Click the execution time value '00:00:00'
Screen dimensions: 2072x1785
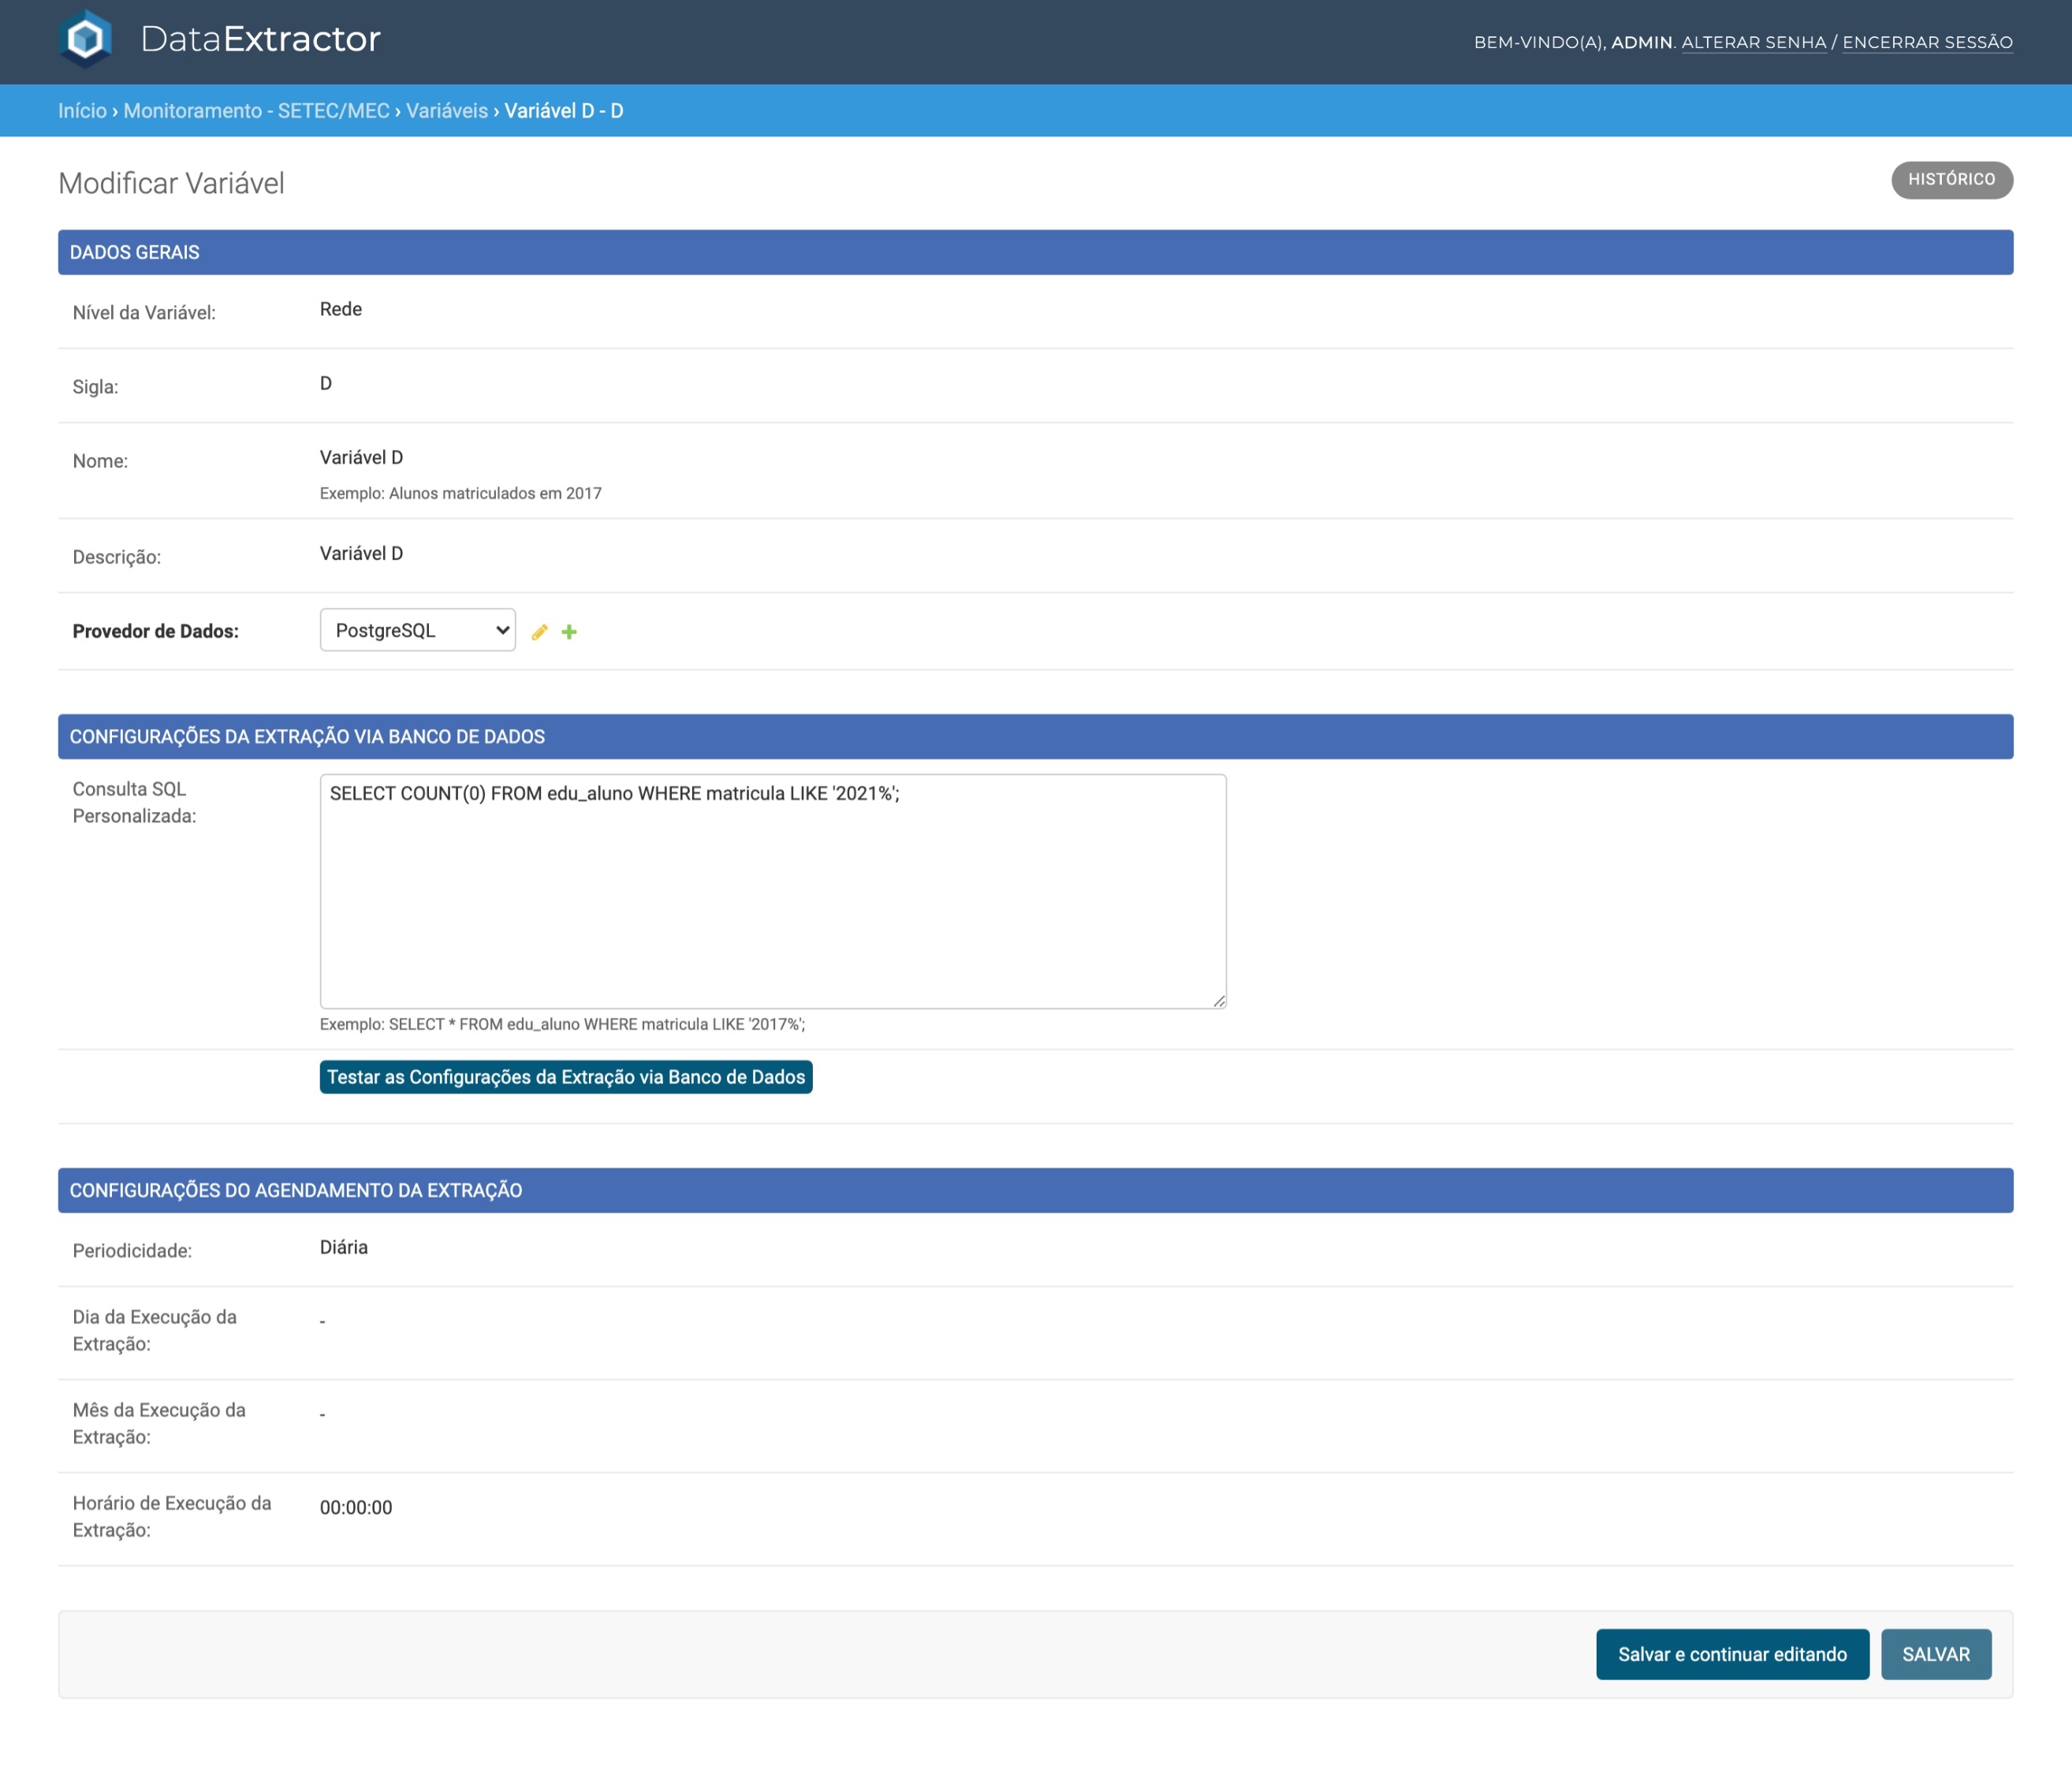(356, 1507)
